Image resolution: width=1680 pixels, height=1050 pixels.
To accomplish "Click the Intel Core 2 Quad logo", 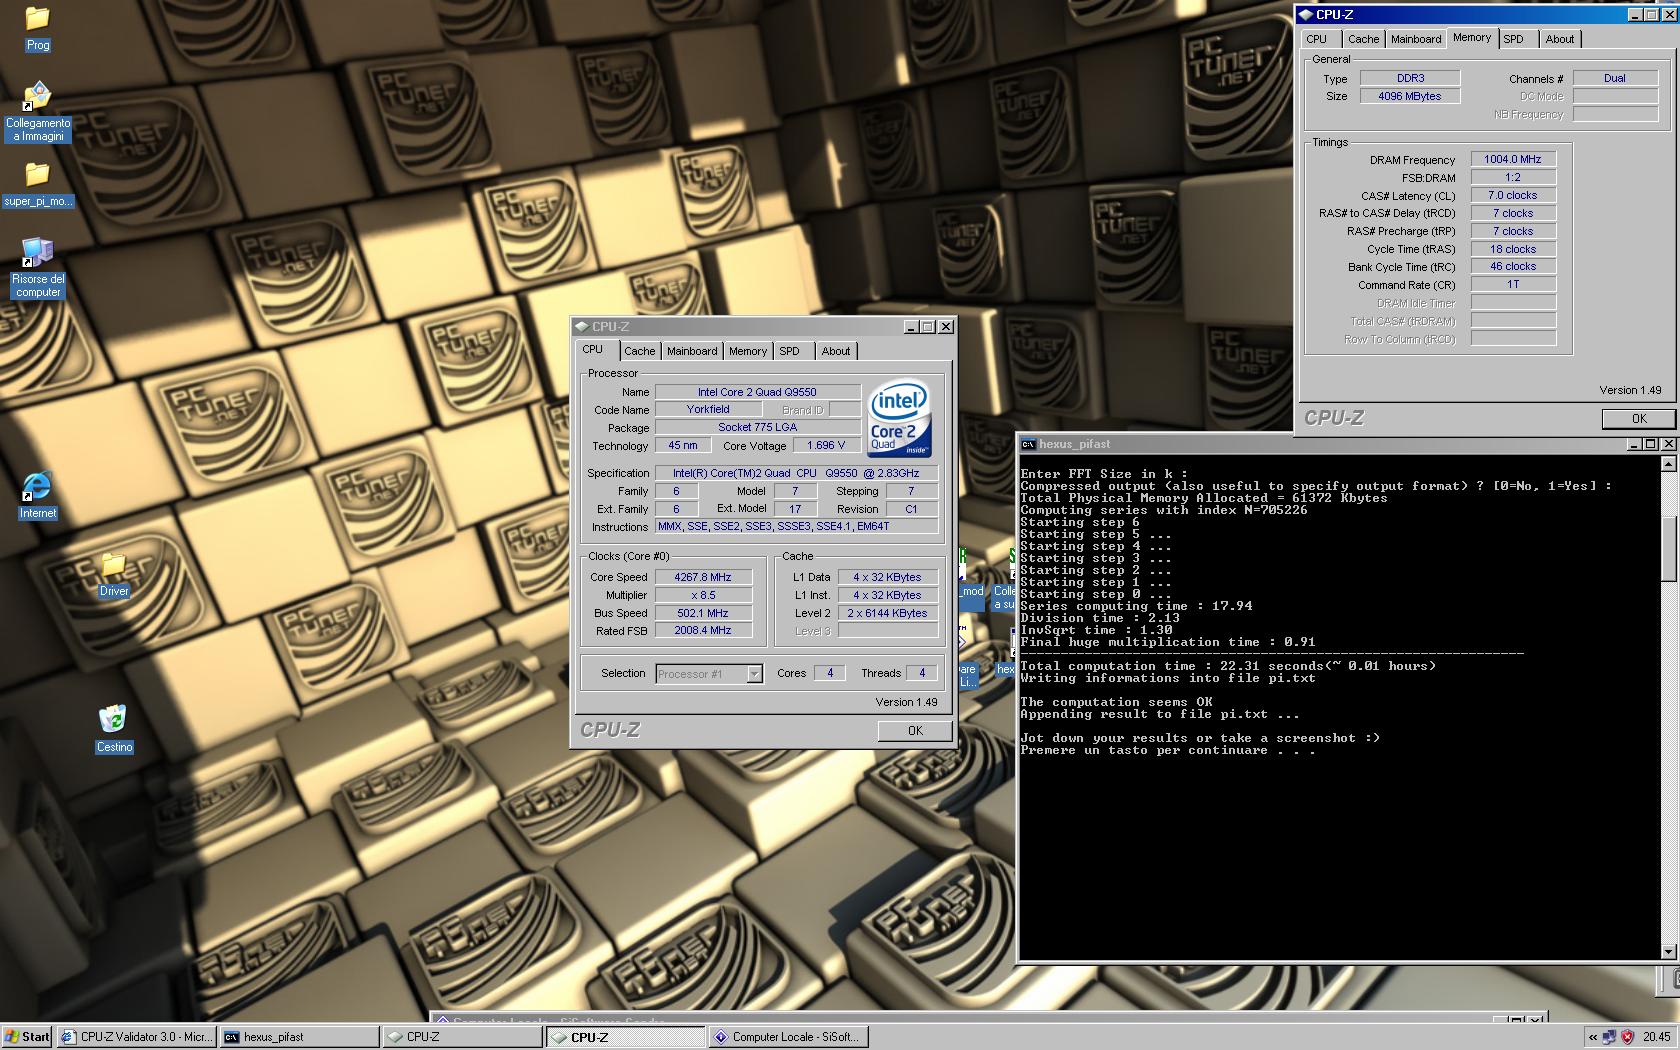I will tap(900, 419).
